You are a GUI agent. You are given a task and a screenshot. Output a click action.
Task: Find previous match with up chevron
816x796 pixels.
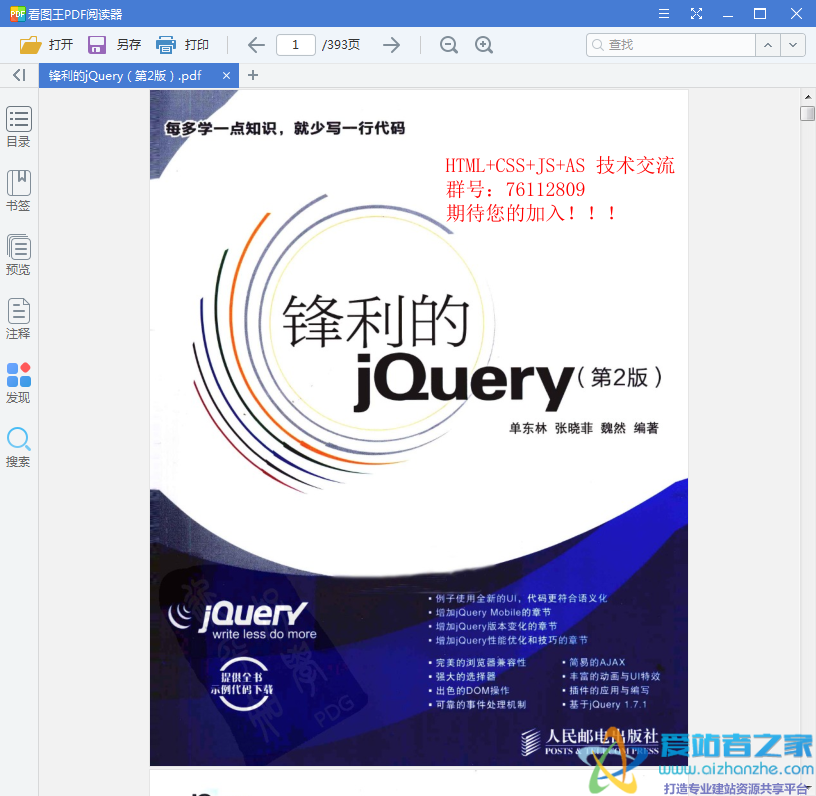tap(768, 45)
